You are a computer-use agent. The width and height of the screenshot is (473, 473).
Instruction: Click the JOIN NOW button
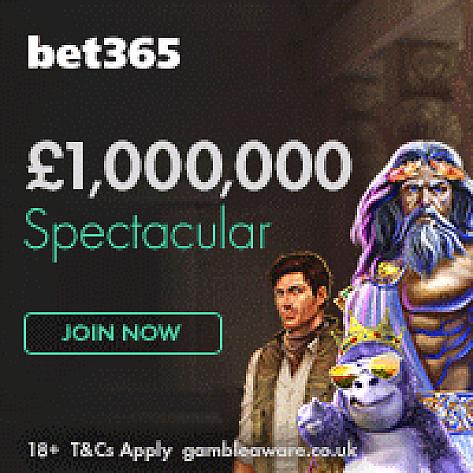123,333
